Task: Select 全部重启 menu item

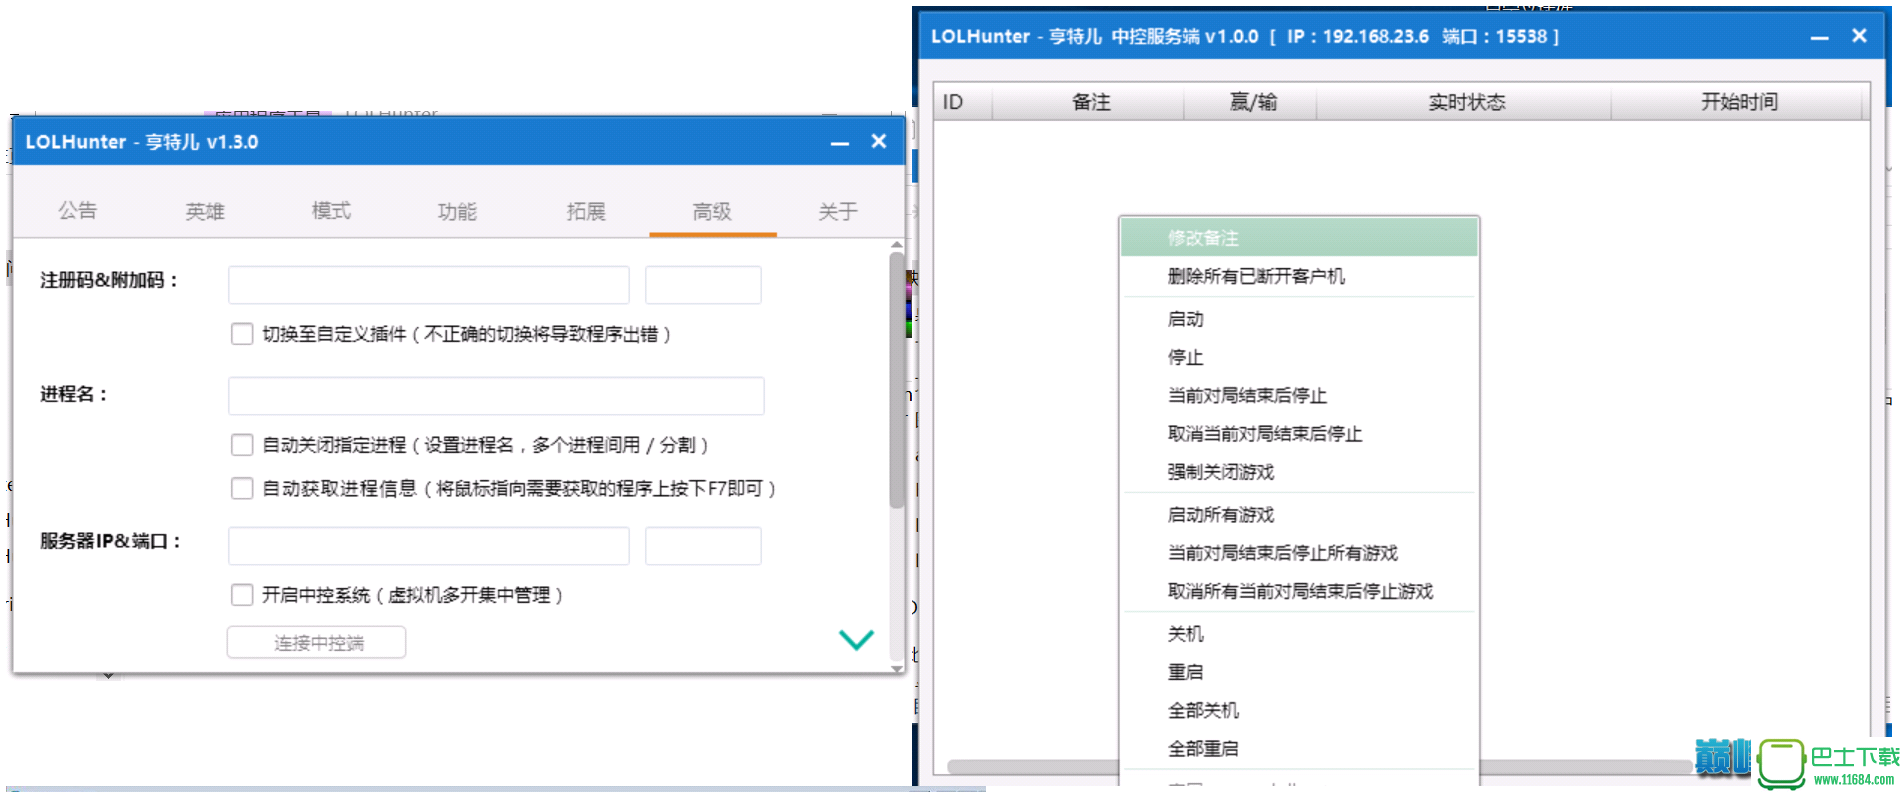Action: coord(1299,748)
